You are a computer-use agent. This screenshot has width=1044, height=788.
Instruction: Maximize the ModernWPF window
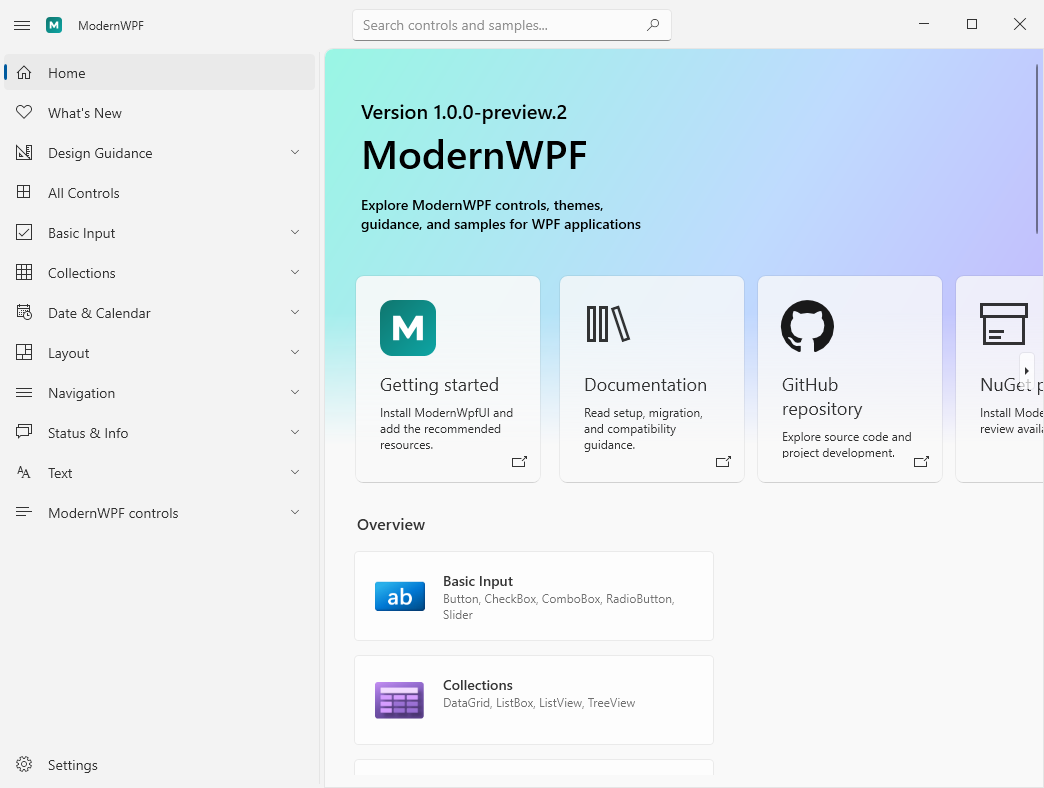972,25
